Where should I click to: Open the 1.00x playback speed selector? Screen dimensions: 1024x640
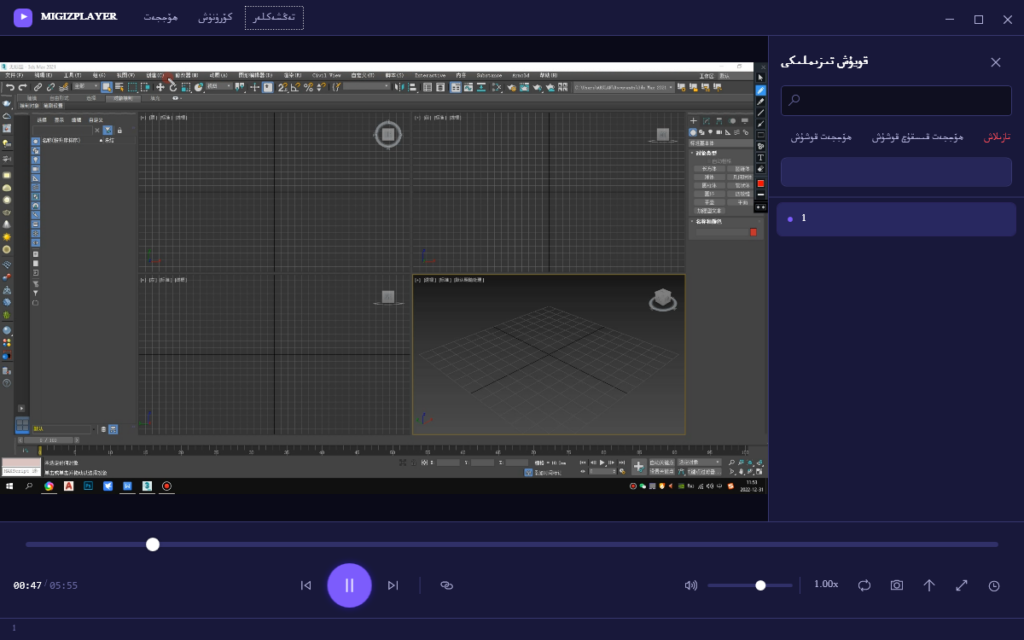coord(826,584)
